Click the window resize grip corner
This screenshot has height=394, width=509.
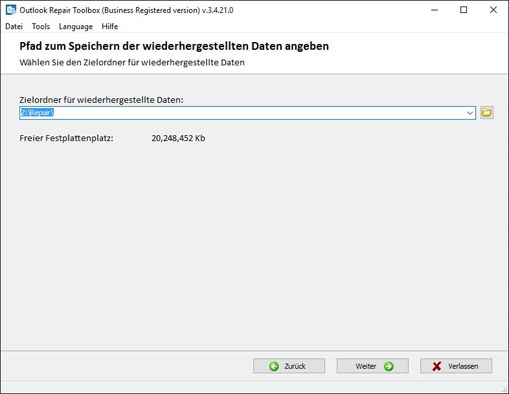(504, 389)
